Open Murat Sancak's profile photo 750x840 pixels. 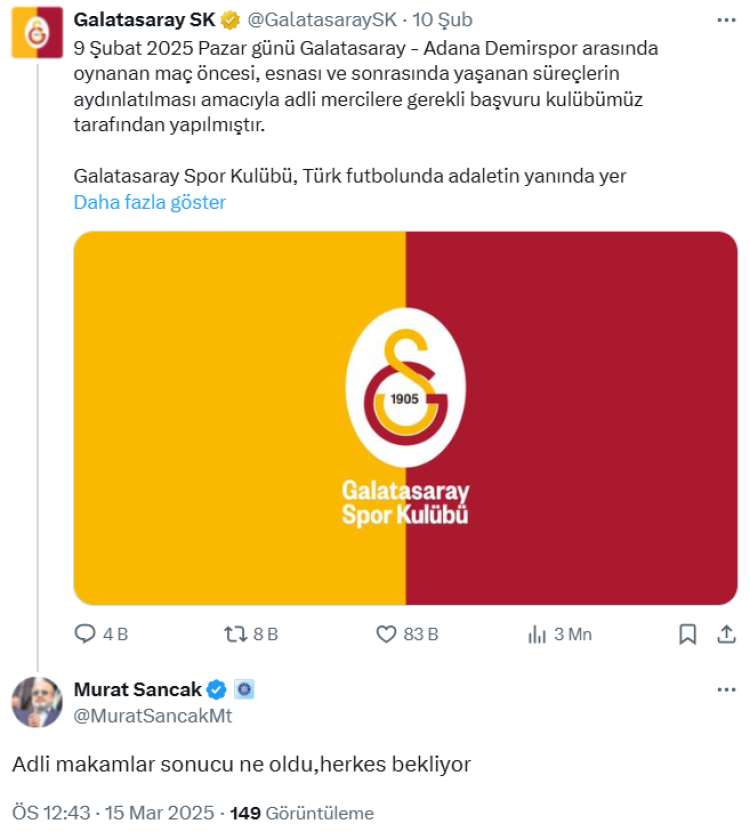[36, 701]
